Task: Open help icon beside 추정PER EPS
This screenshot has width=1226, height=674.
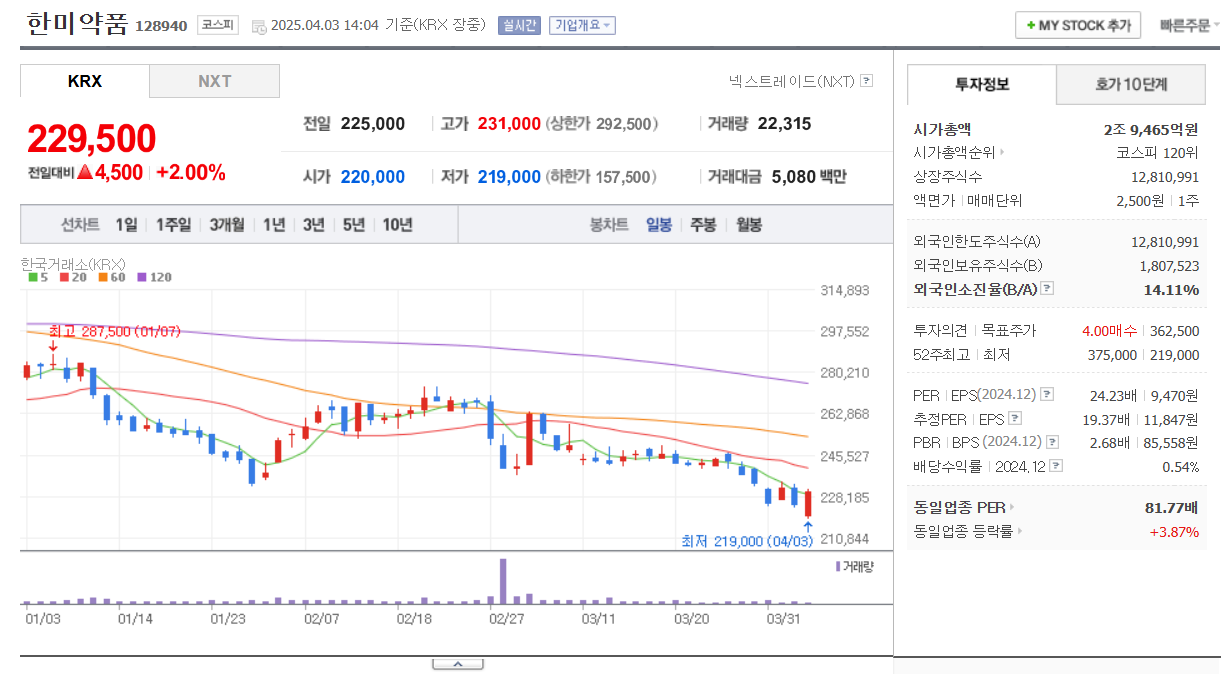Action: coord(1015,418)
